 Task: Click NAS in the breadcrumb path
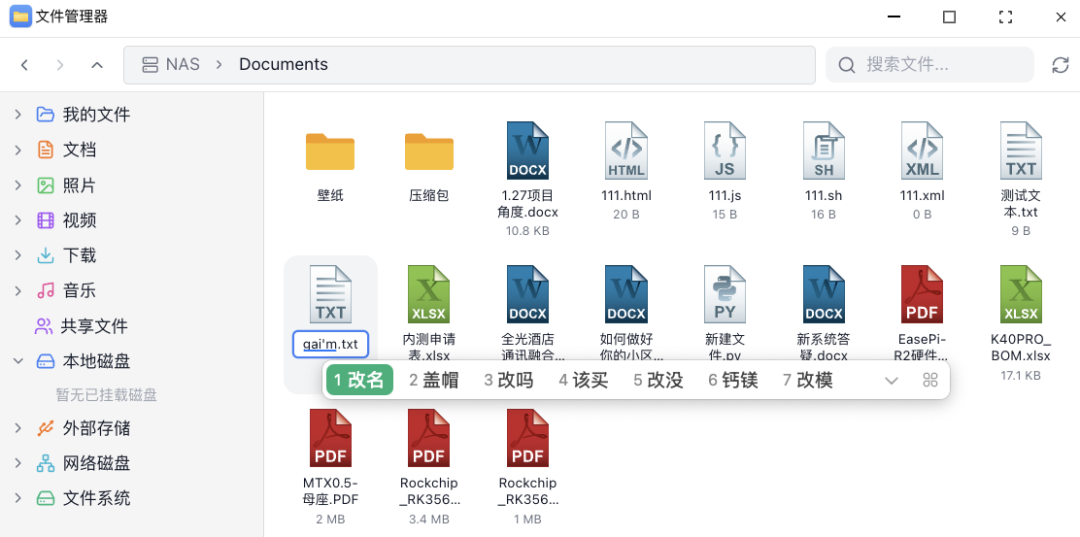[x=182, y=65]
